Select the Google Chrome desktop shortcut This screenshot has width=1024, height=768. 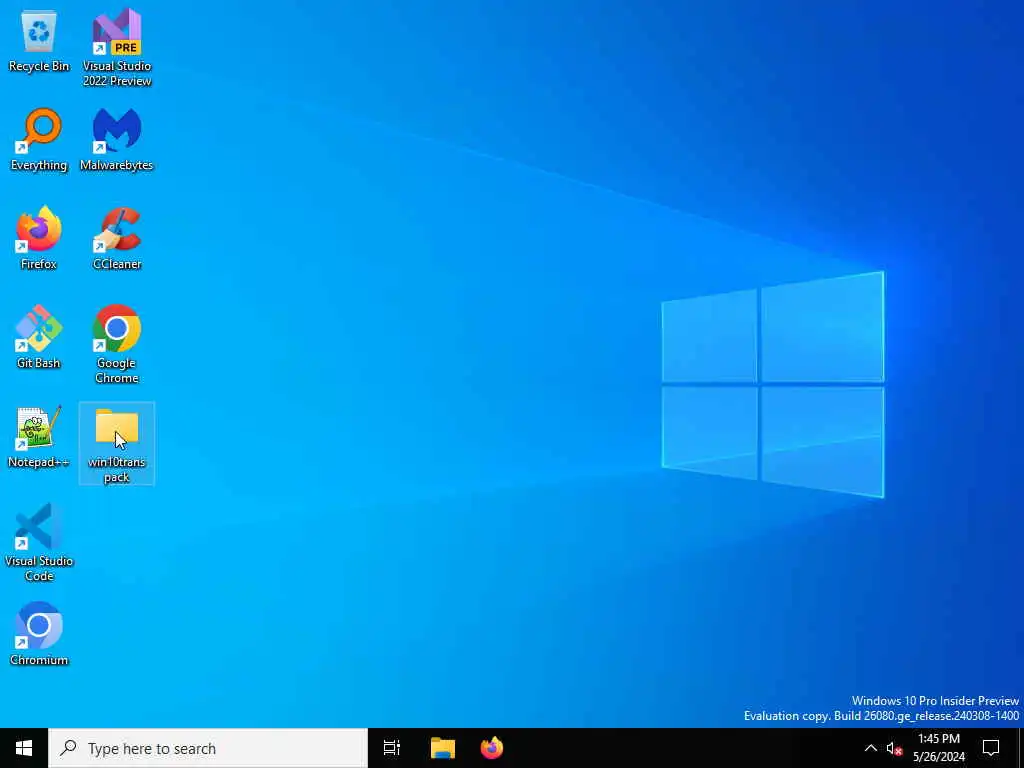coord(117,344)
